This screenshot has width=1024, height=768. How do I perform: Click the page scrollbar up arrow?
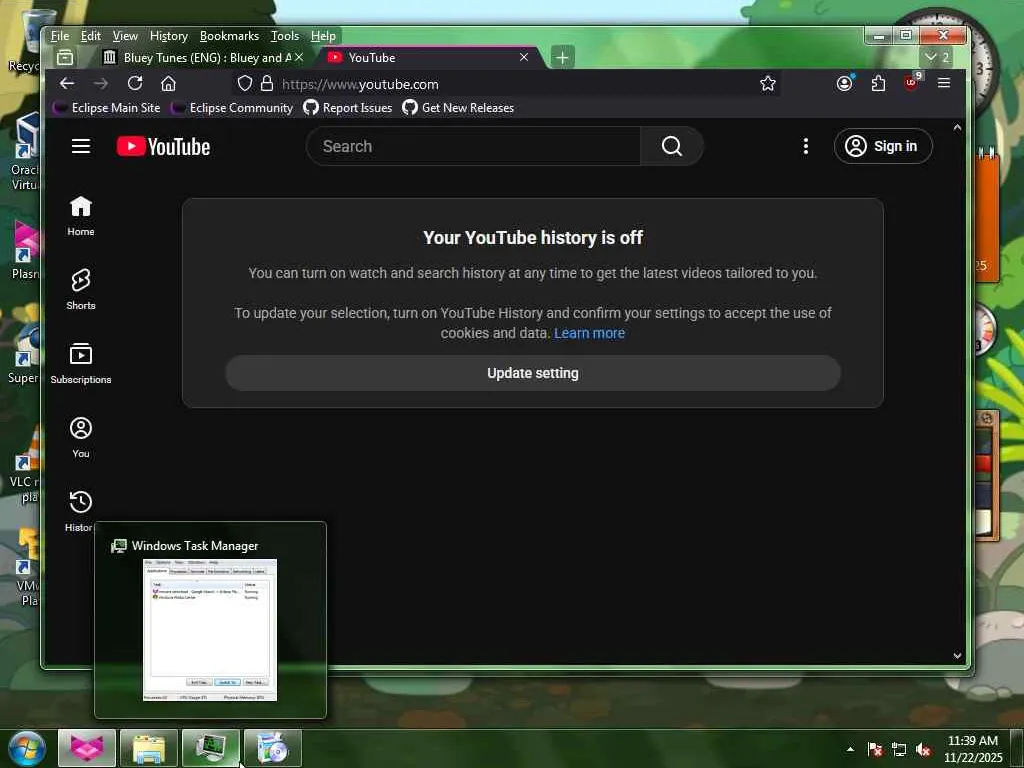[x=957, y=128]
